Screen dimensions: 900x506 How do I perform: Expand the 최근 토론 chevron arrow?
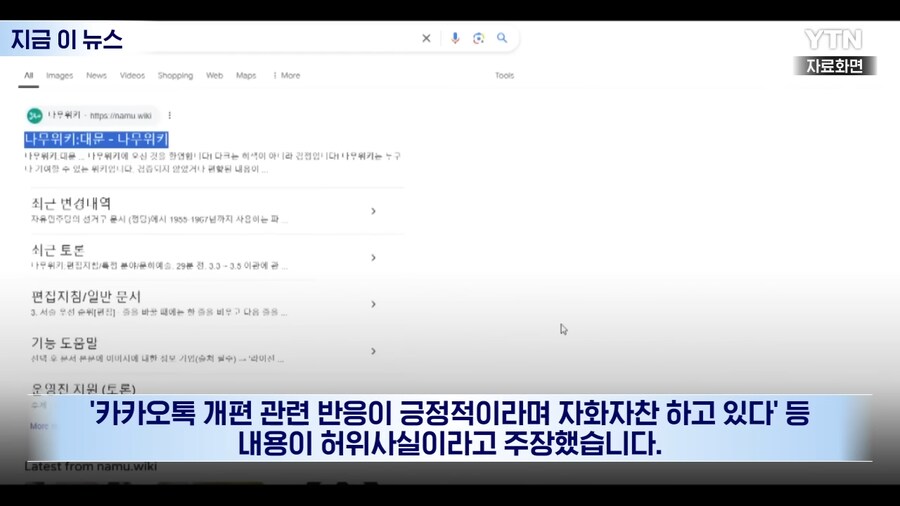click(x=373, y=258)
